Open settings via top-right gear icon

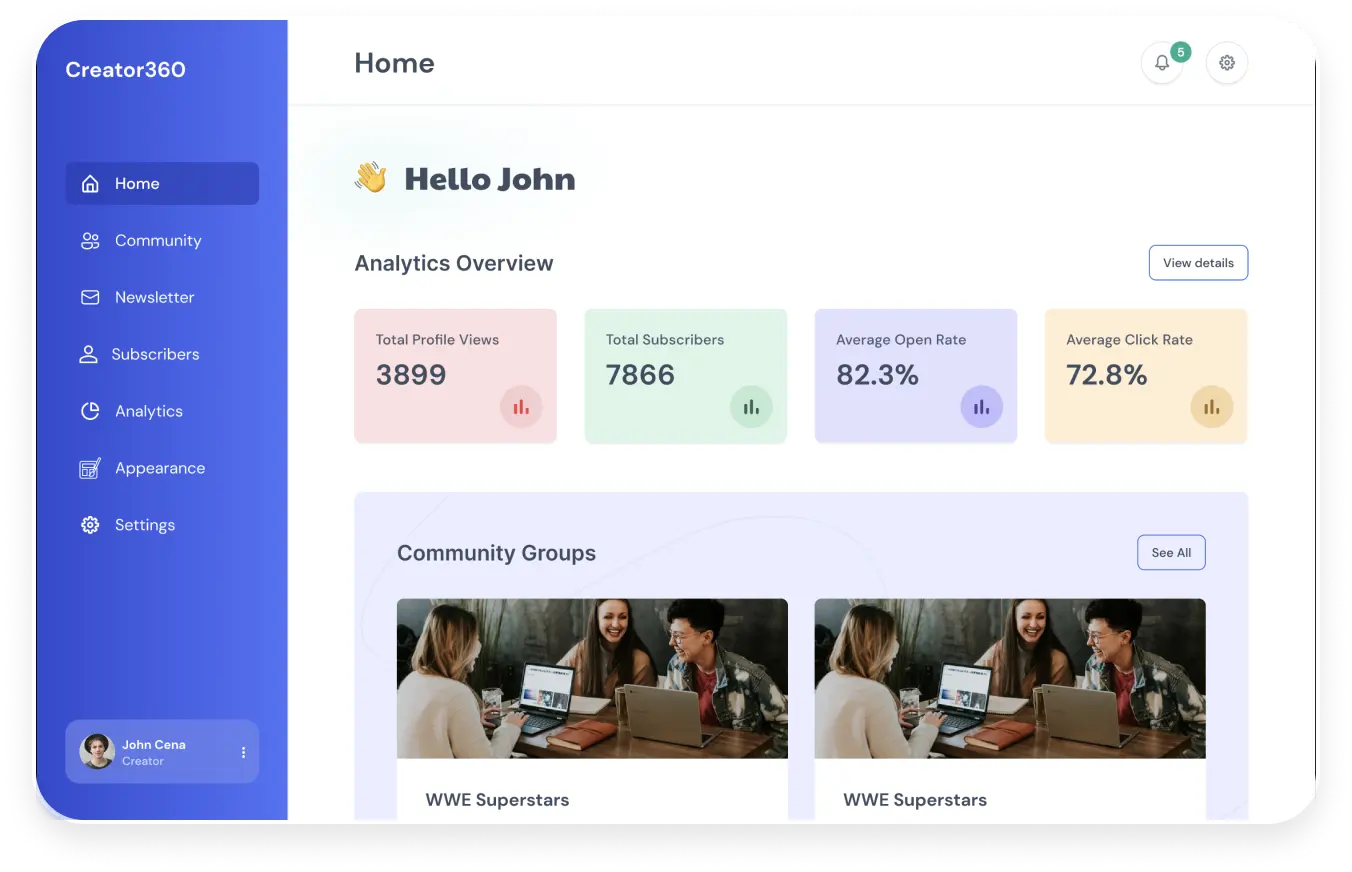1226,63
